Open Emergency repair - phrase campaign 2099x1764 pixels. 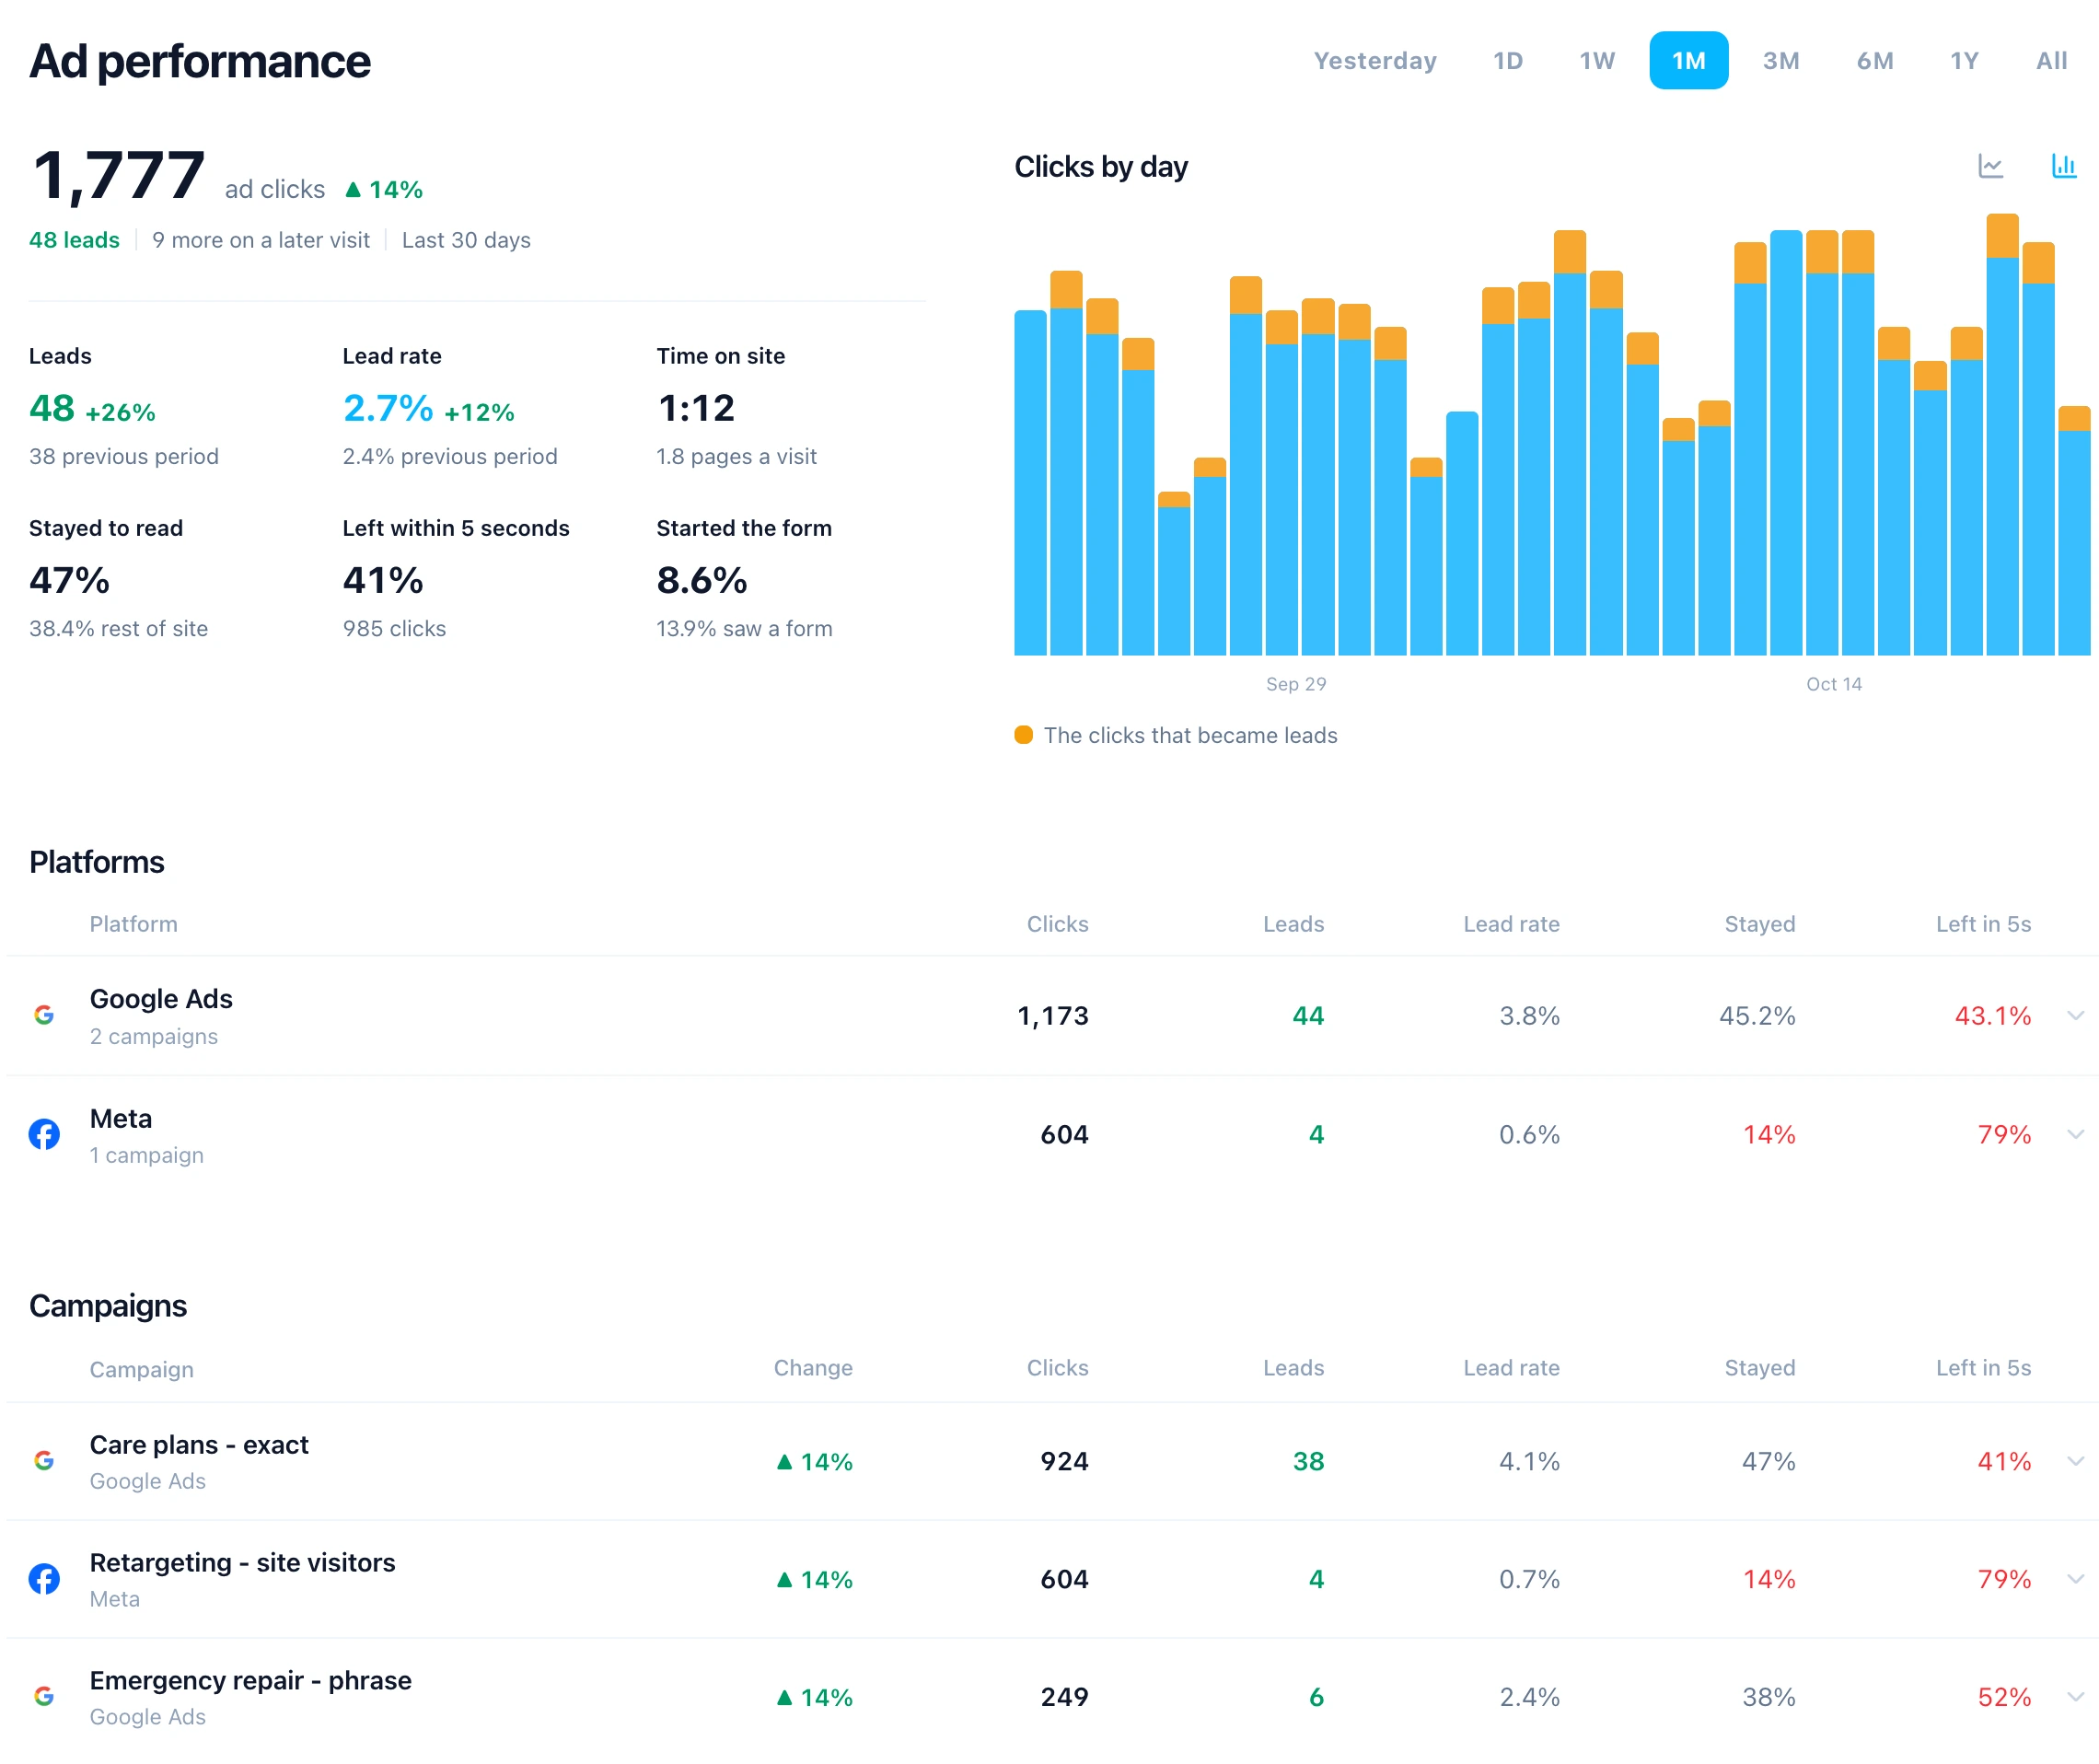(250, 1681)
